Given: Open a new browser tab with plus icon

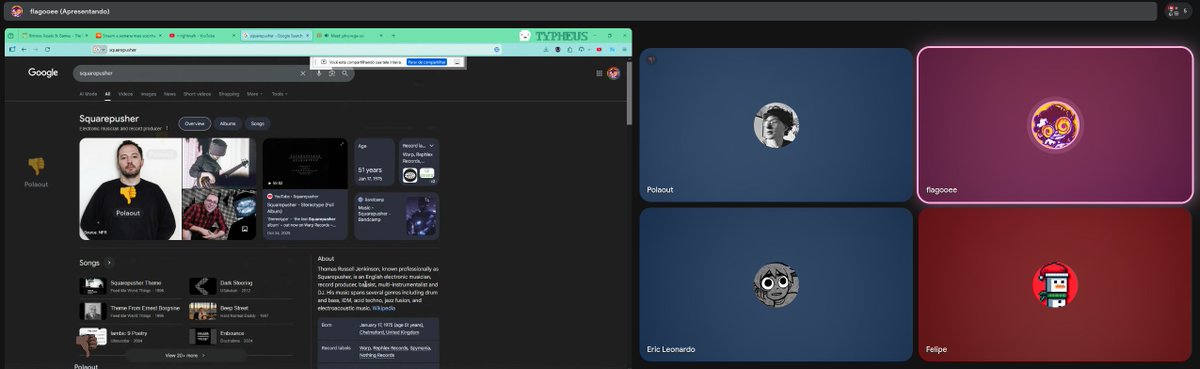Looking at the screenshot, I should 393,35.
